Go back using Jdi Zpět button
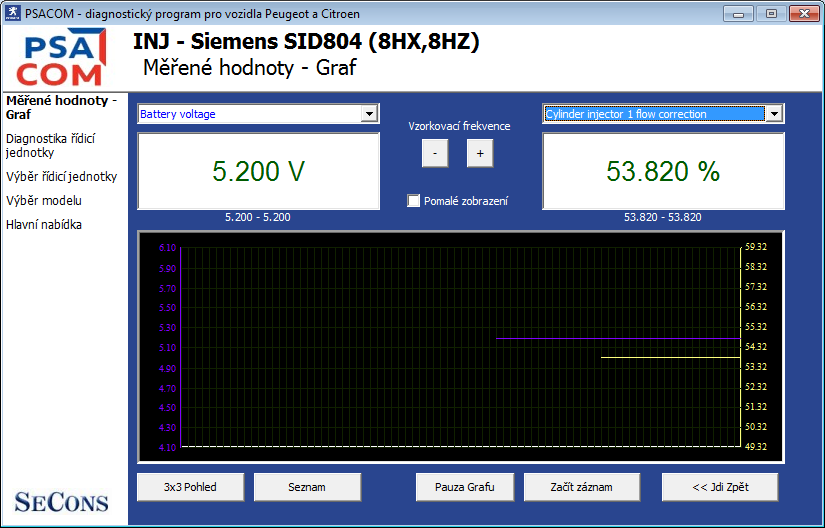This screenshot has width=825, height=528. click(719, 487)
